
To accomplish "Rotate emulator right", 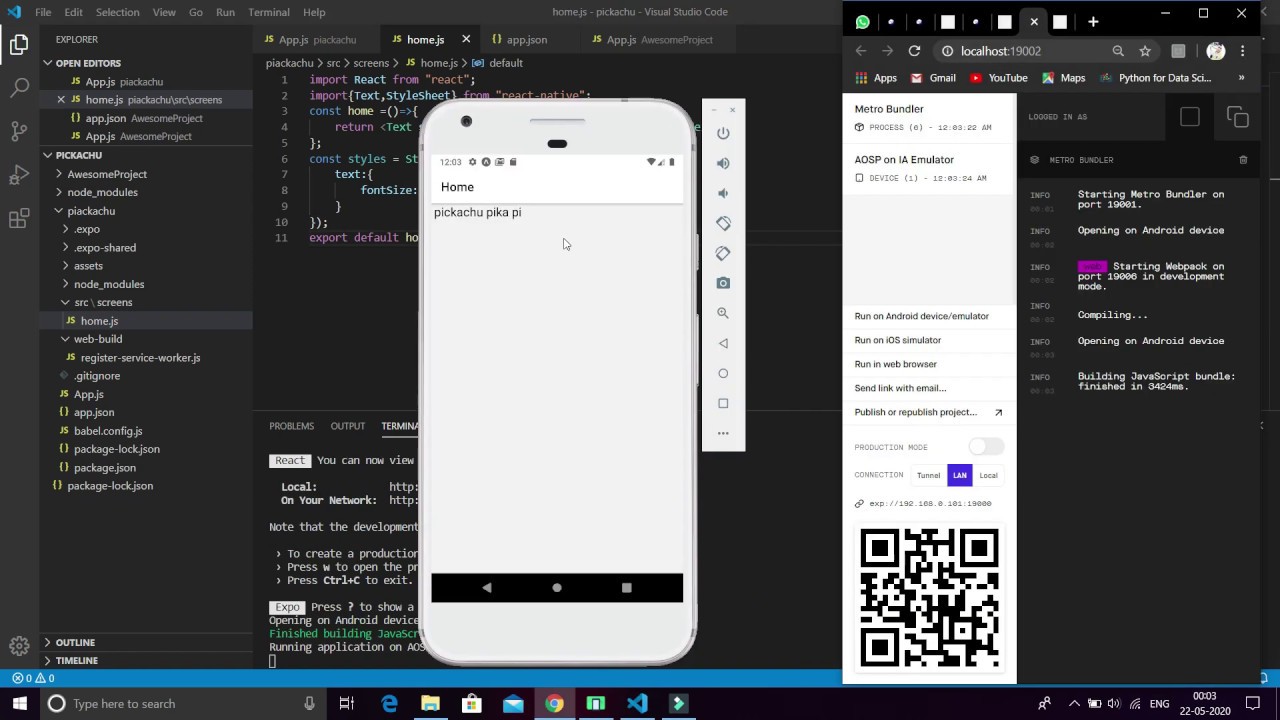I will (x=723, y=253).
